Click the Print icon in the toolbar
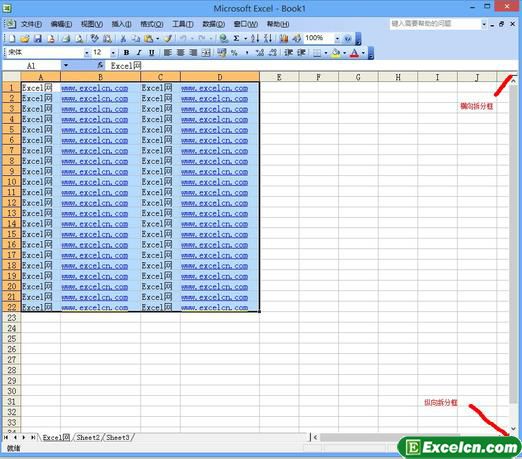Viewport: 522px width, 459px height. point(66,39)
